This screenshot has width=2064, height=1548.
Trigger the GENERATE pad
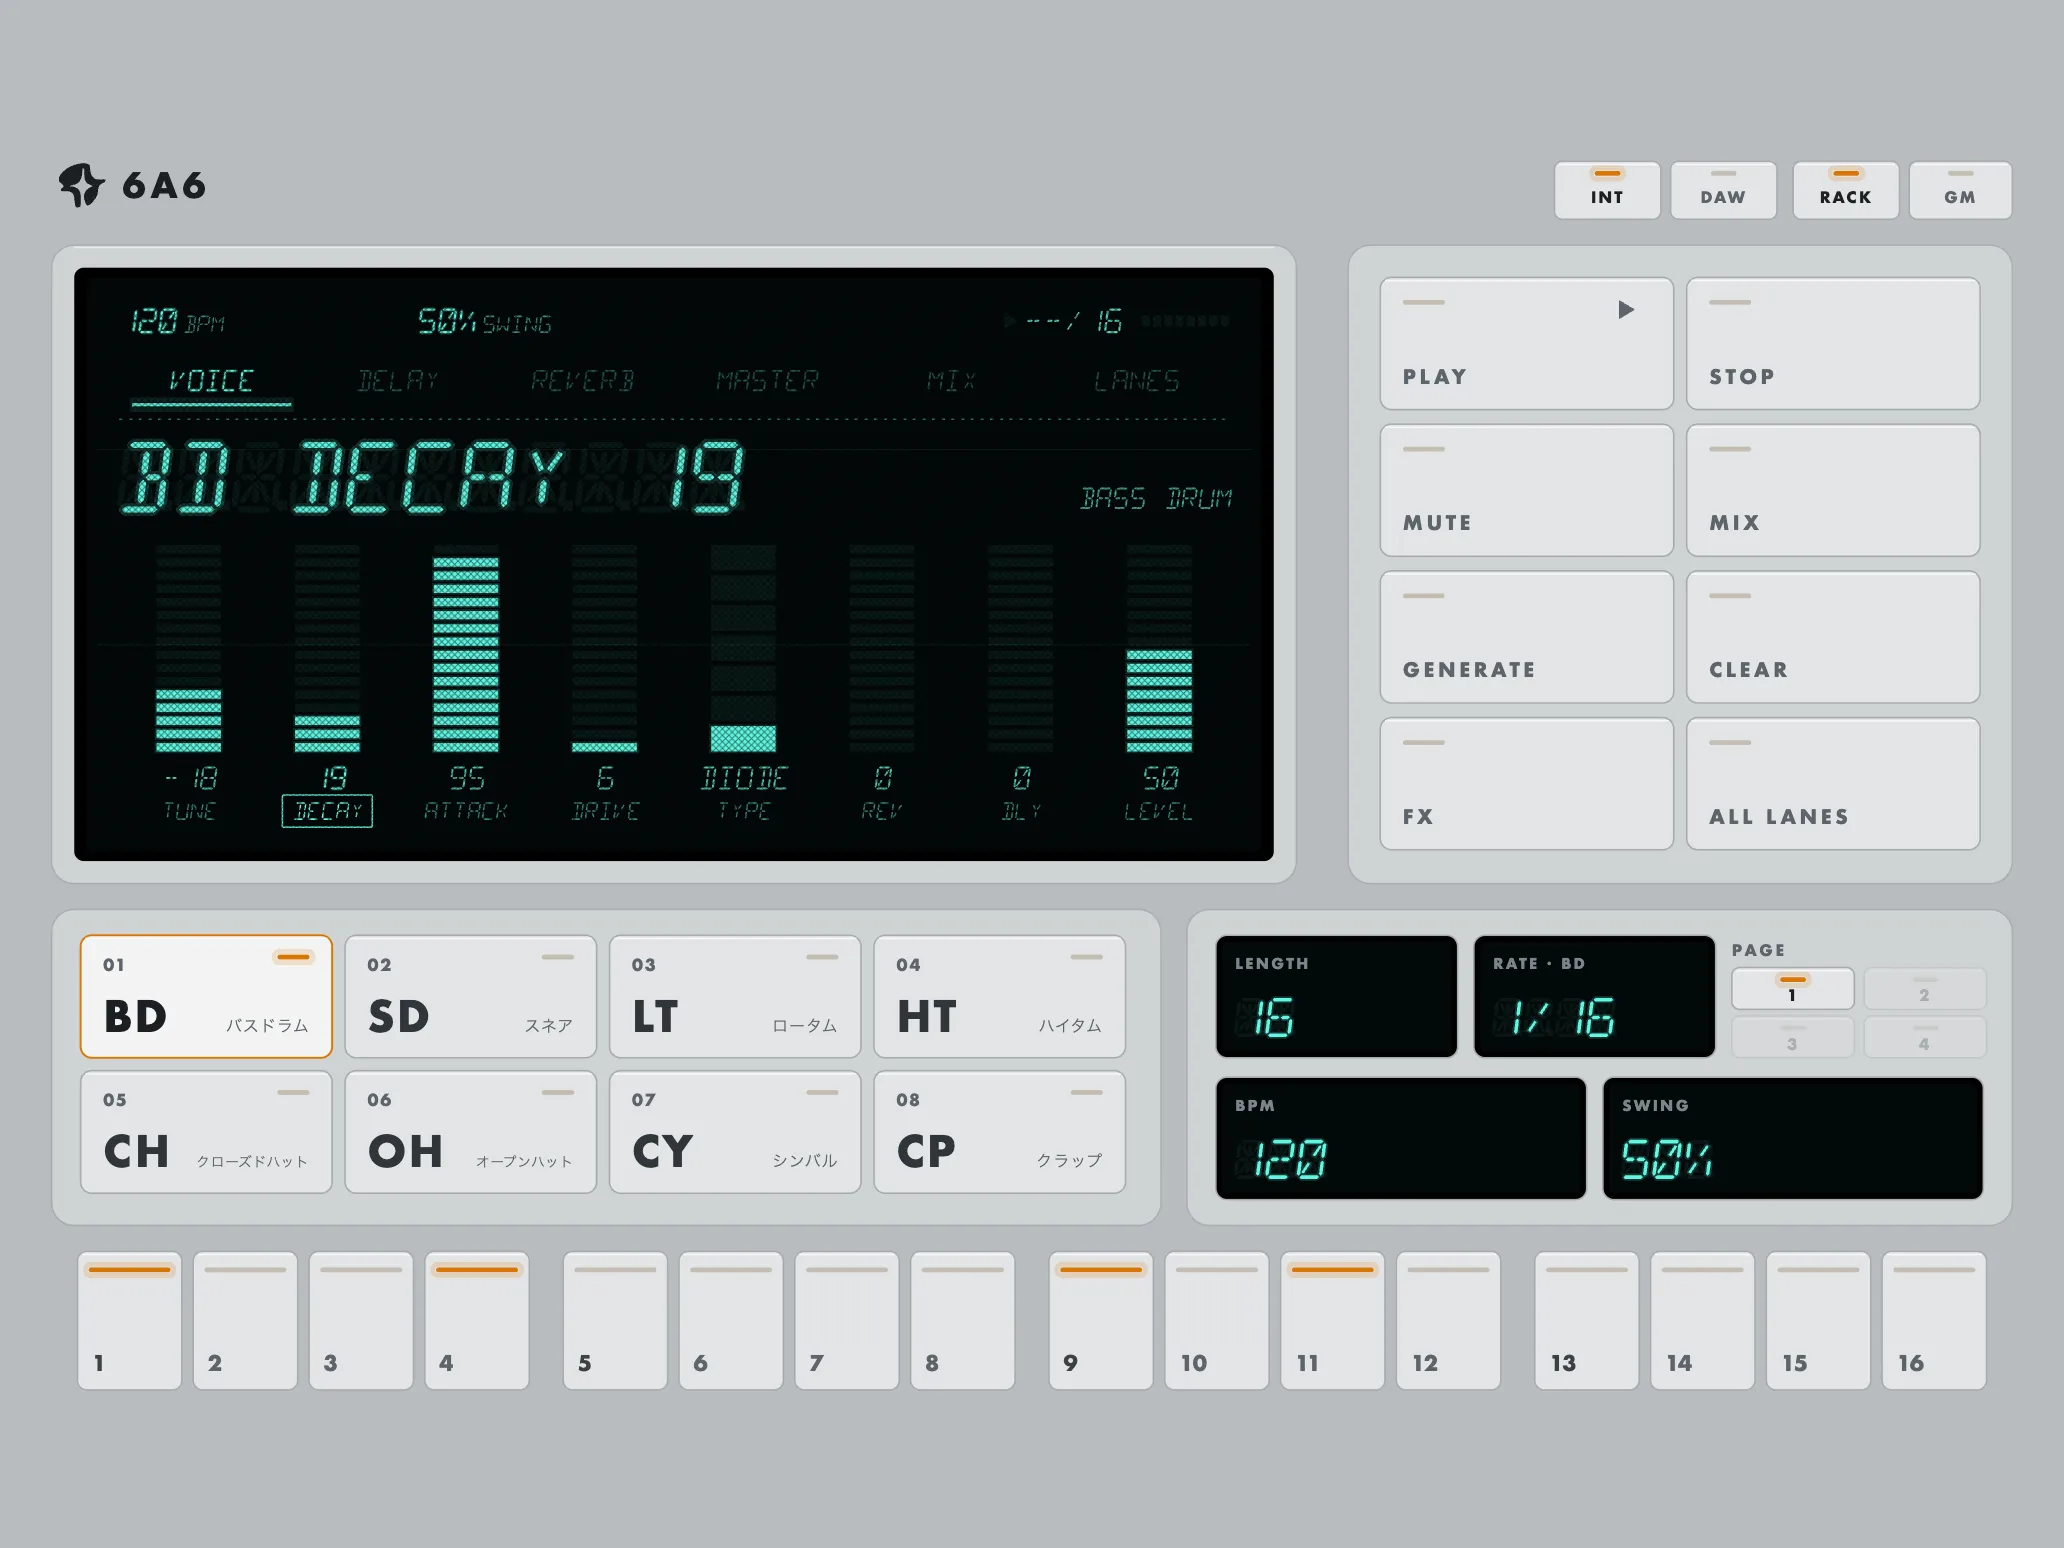[1526, 637]
